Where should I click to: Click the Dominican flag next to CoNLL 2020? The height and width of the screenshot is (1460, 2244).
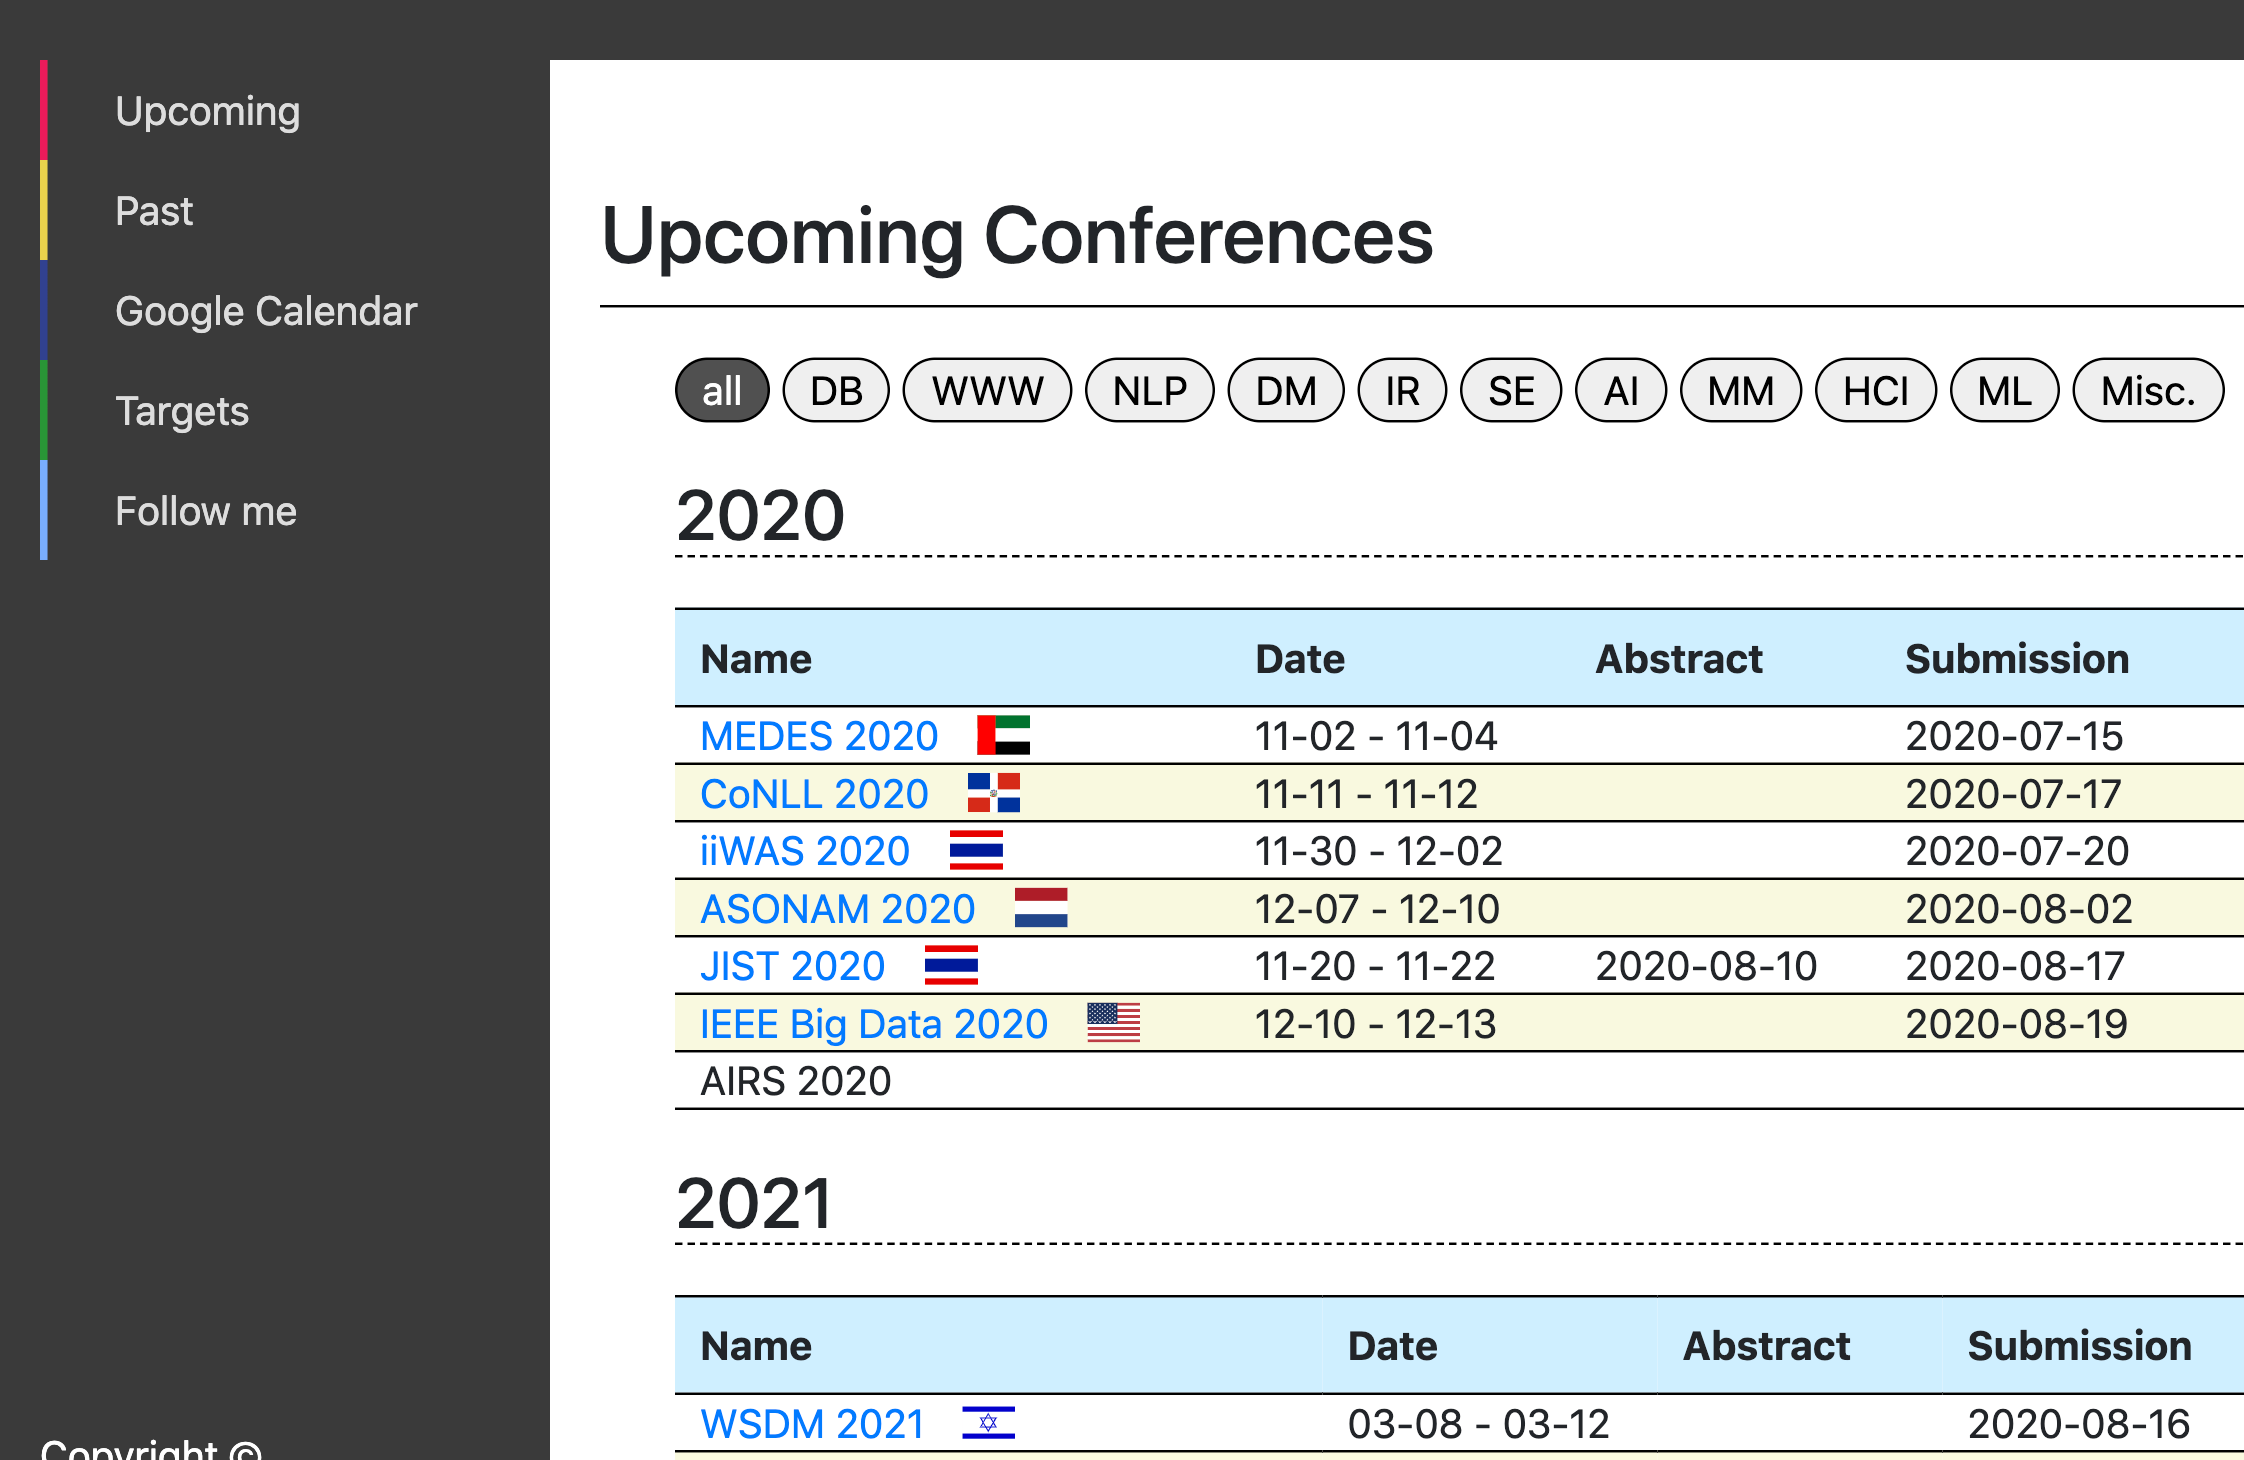(993, 793)
